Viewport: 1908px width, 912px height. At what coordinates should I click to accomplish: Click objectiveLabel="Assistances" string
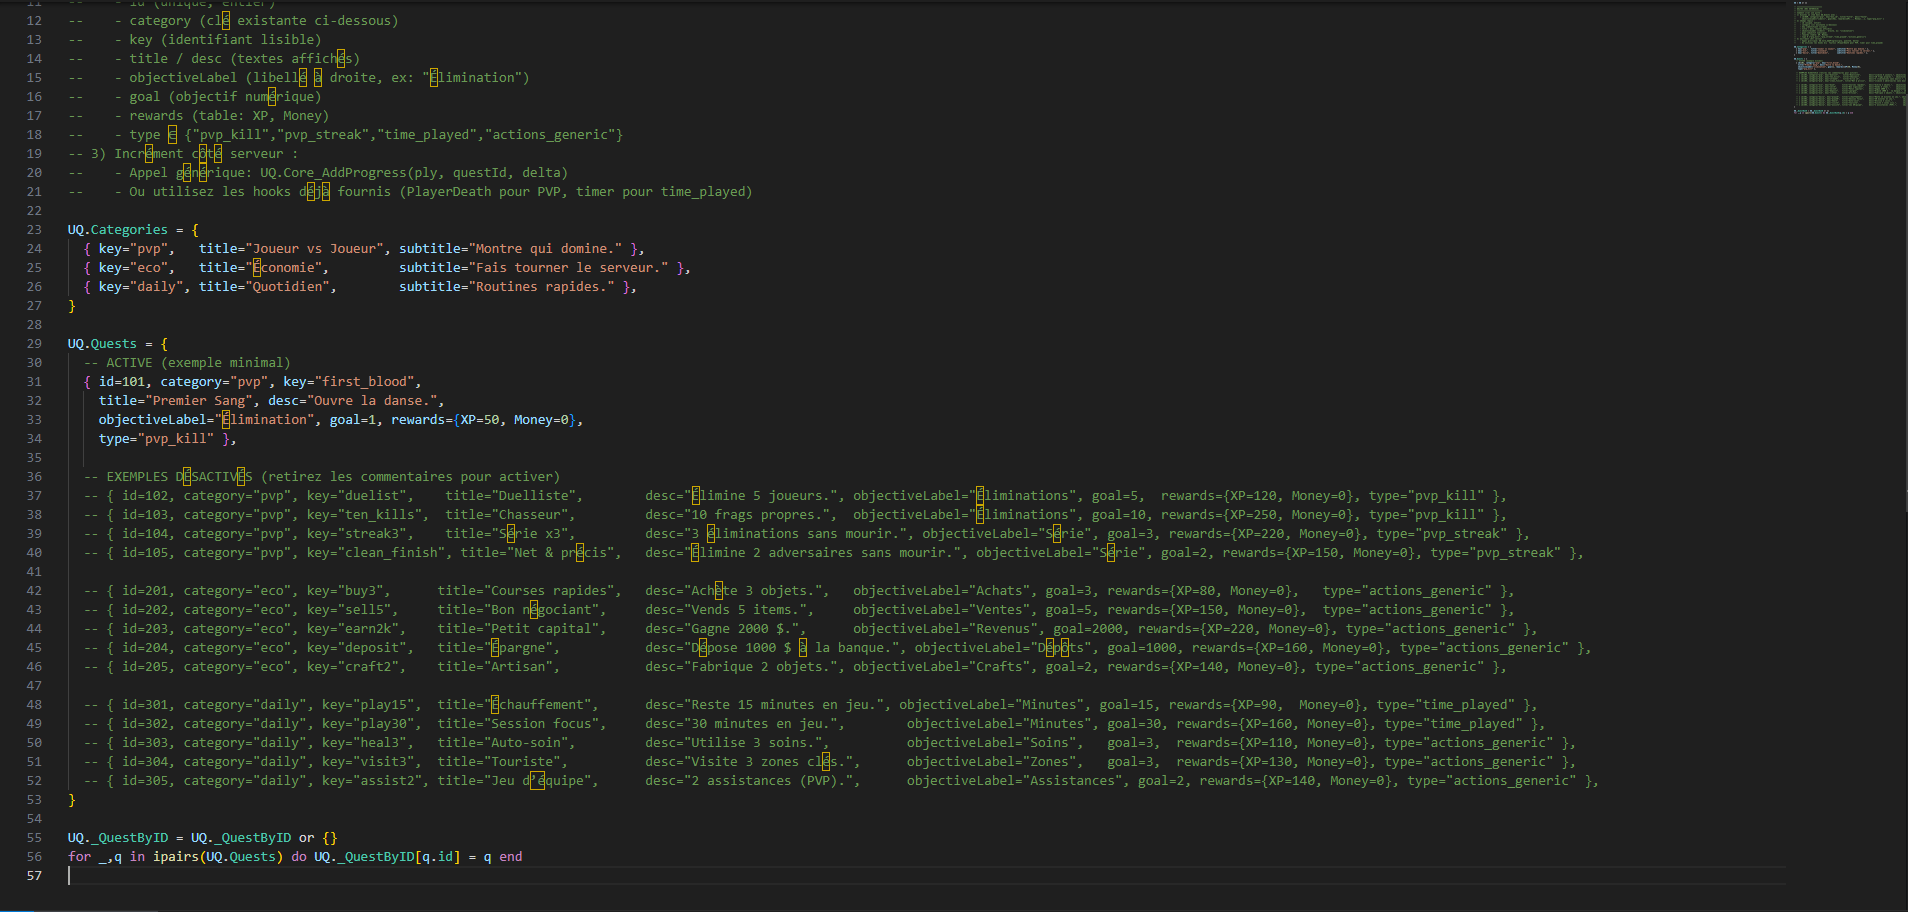pyautogui.click(x=1014, y=781)
